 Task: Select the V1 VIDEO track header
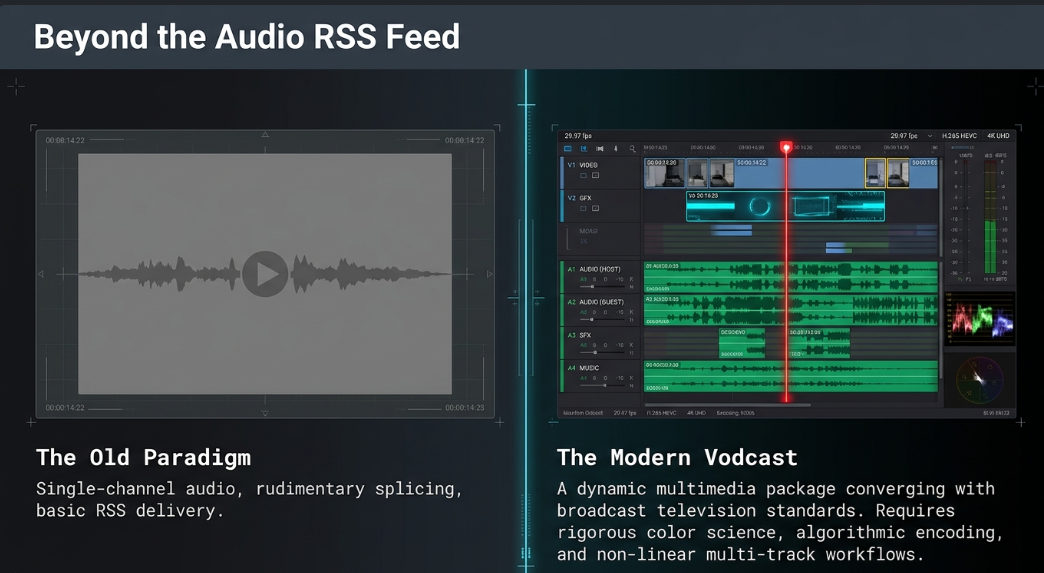tap(601, 172)
